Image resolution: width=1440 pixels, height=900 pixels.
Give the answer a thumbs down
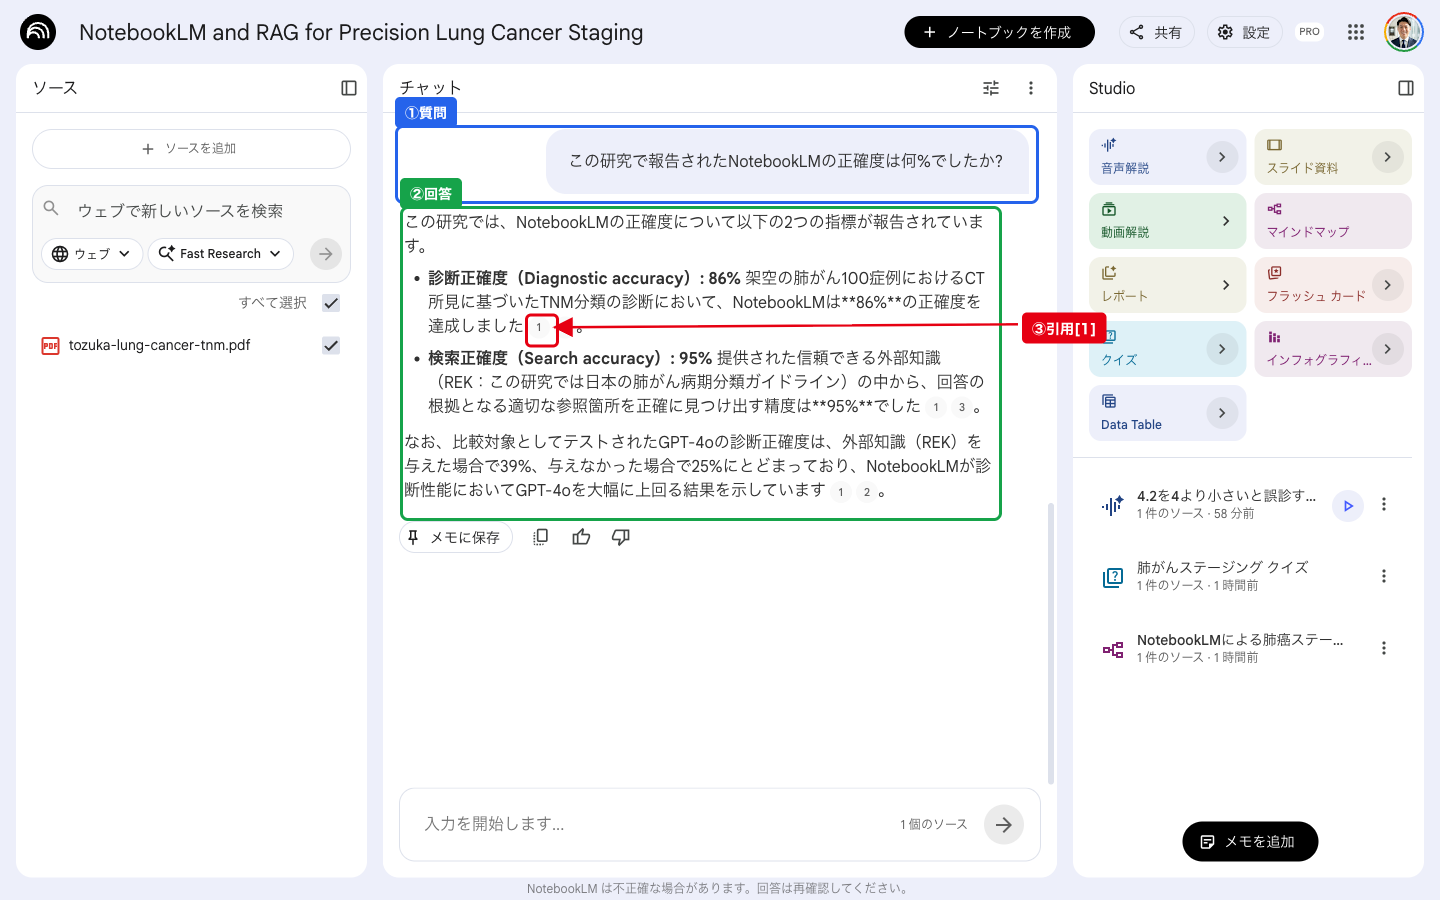pyautogui.click(x=621, y=537)
